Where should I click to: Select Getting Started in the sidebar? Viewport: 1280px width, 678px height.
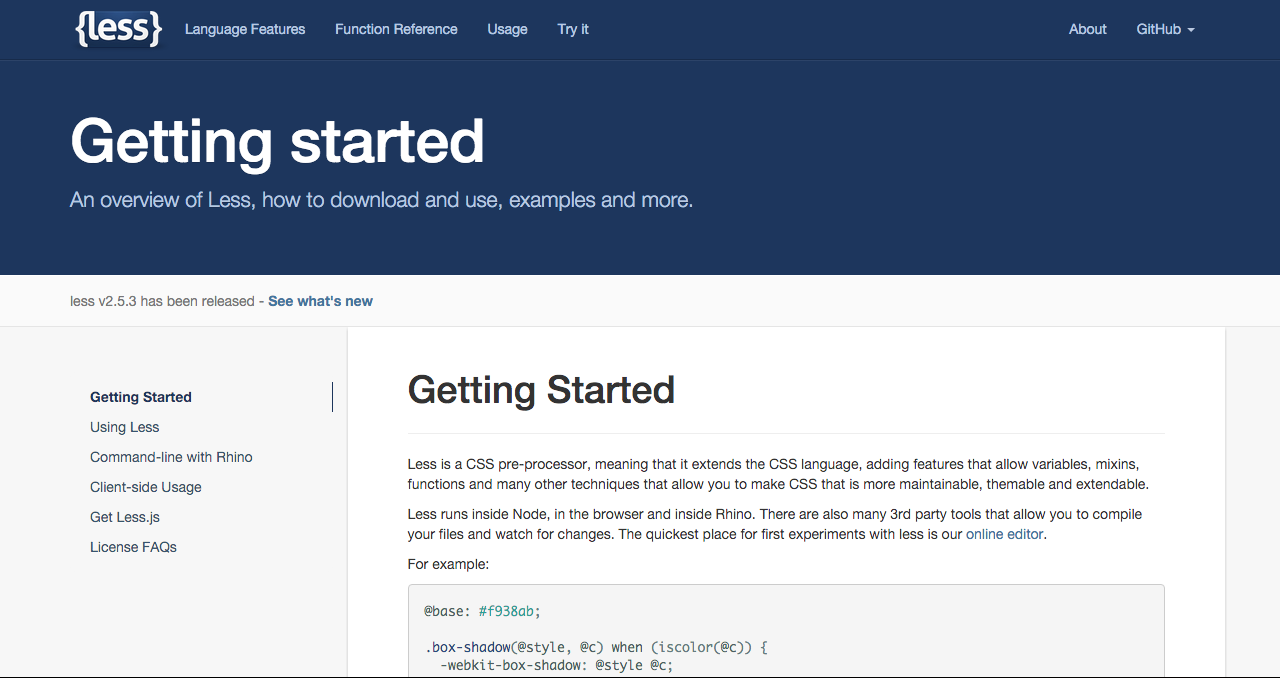141,397
